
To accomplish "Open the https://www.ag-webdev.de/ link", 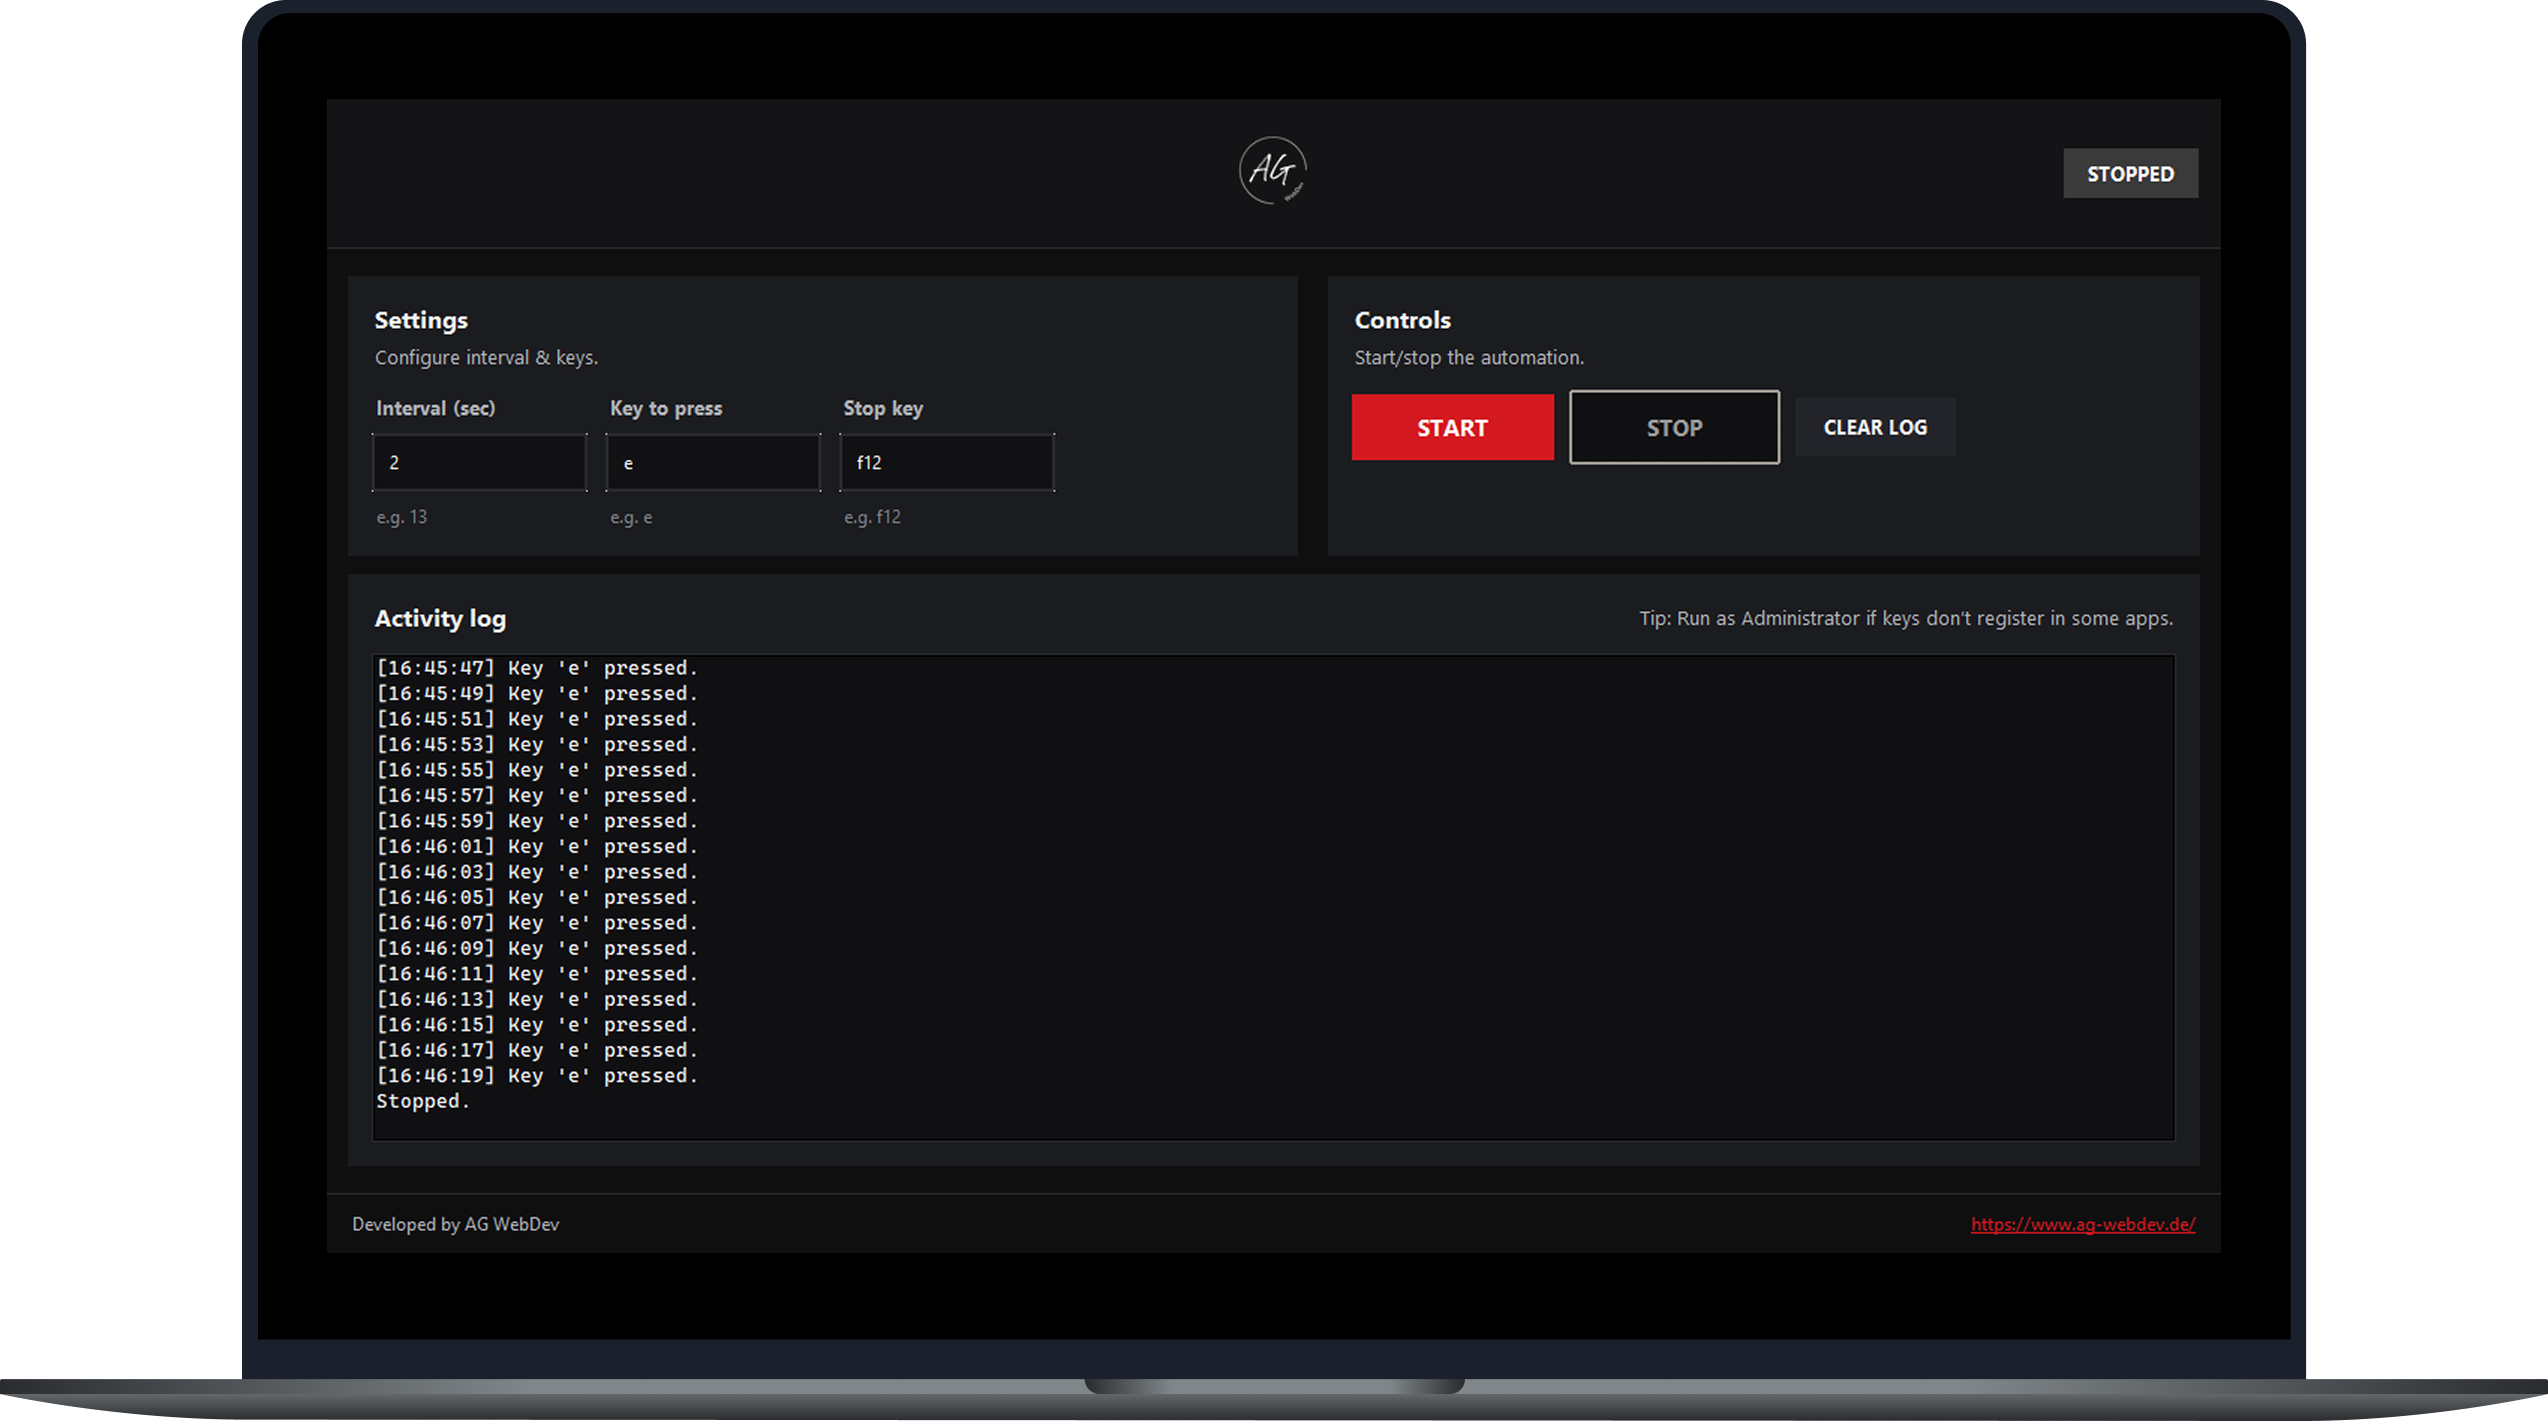I will point(2081,1224).
